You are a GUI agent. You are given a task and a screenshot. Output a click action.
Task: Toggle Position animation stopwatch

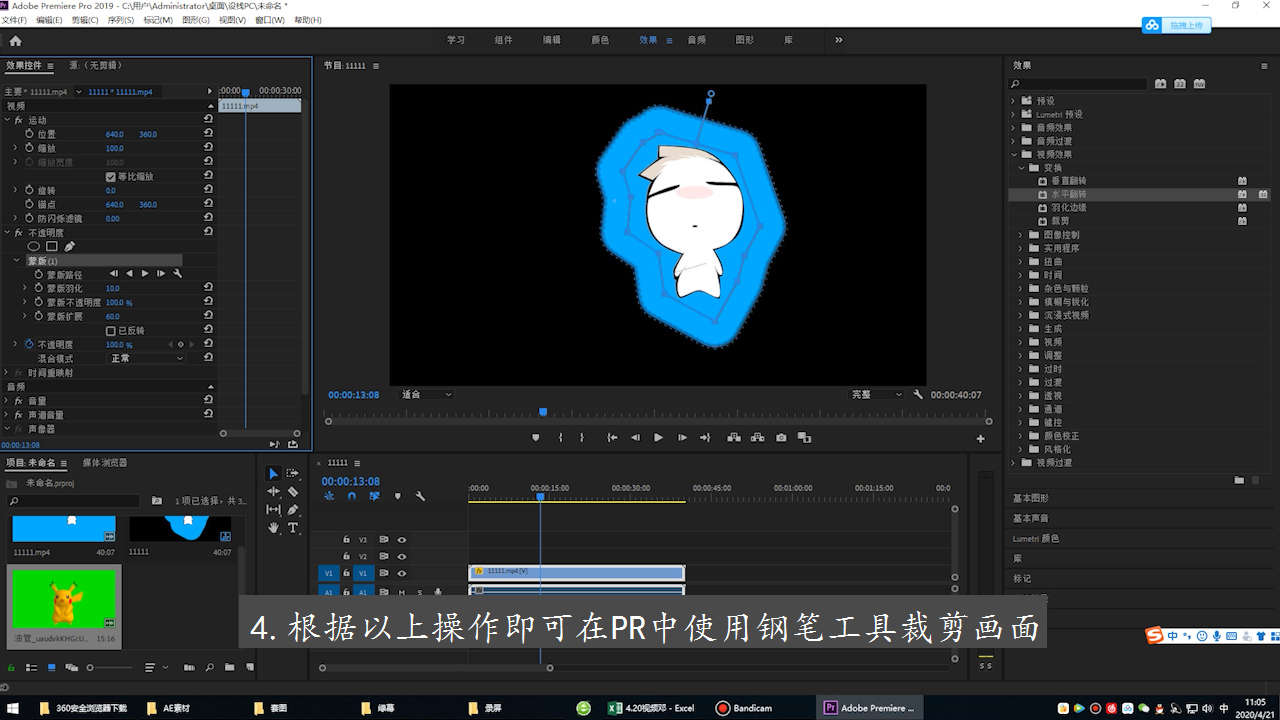tap(29, 133)
